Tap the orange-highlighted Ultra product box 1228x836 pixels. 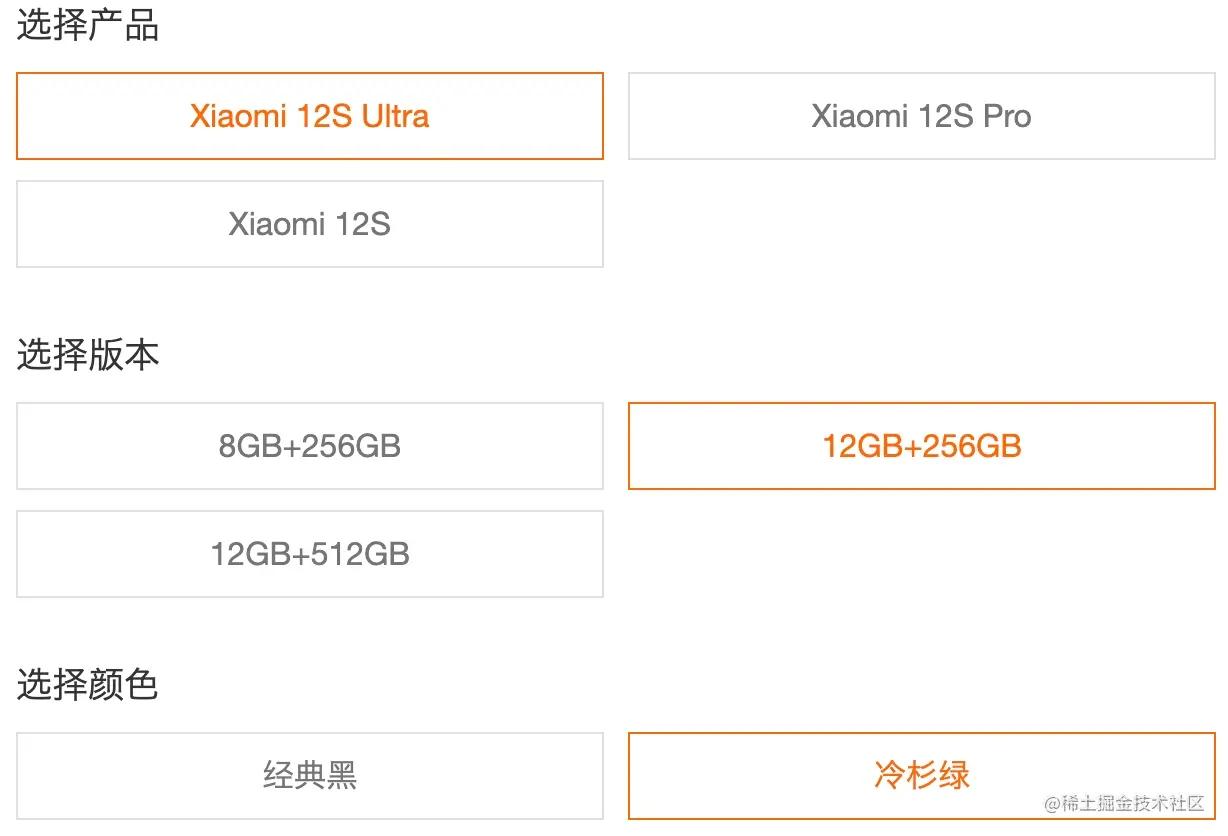point(310,116)
